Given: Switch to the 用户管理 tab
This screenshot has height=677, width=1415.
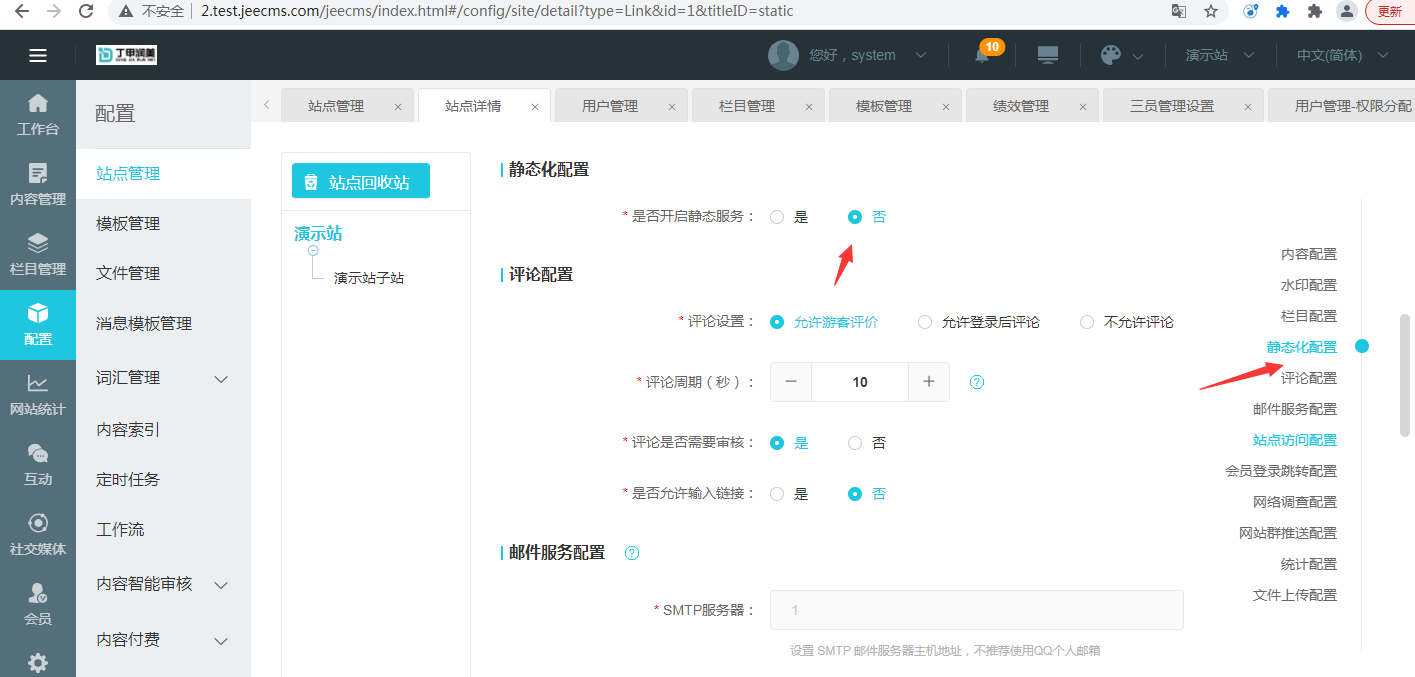Looking at the screenshot, I should 609,106.
